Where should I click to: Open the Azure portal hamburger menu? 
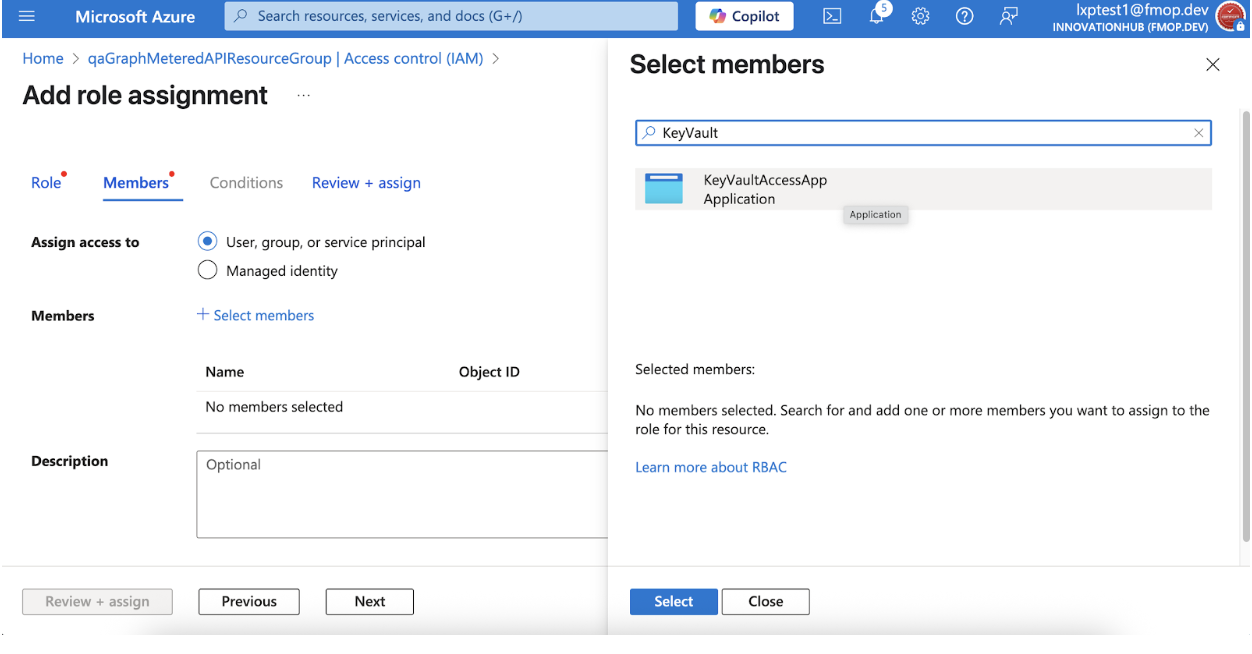pos(27,17)
